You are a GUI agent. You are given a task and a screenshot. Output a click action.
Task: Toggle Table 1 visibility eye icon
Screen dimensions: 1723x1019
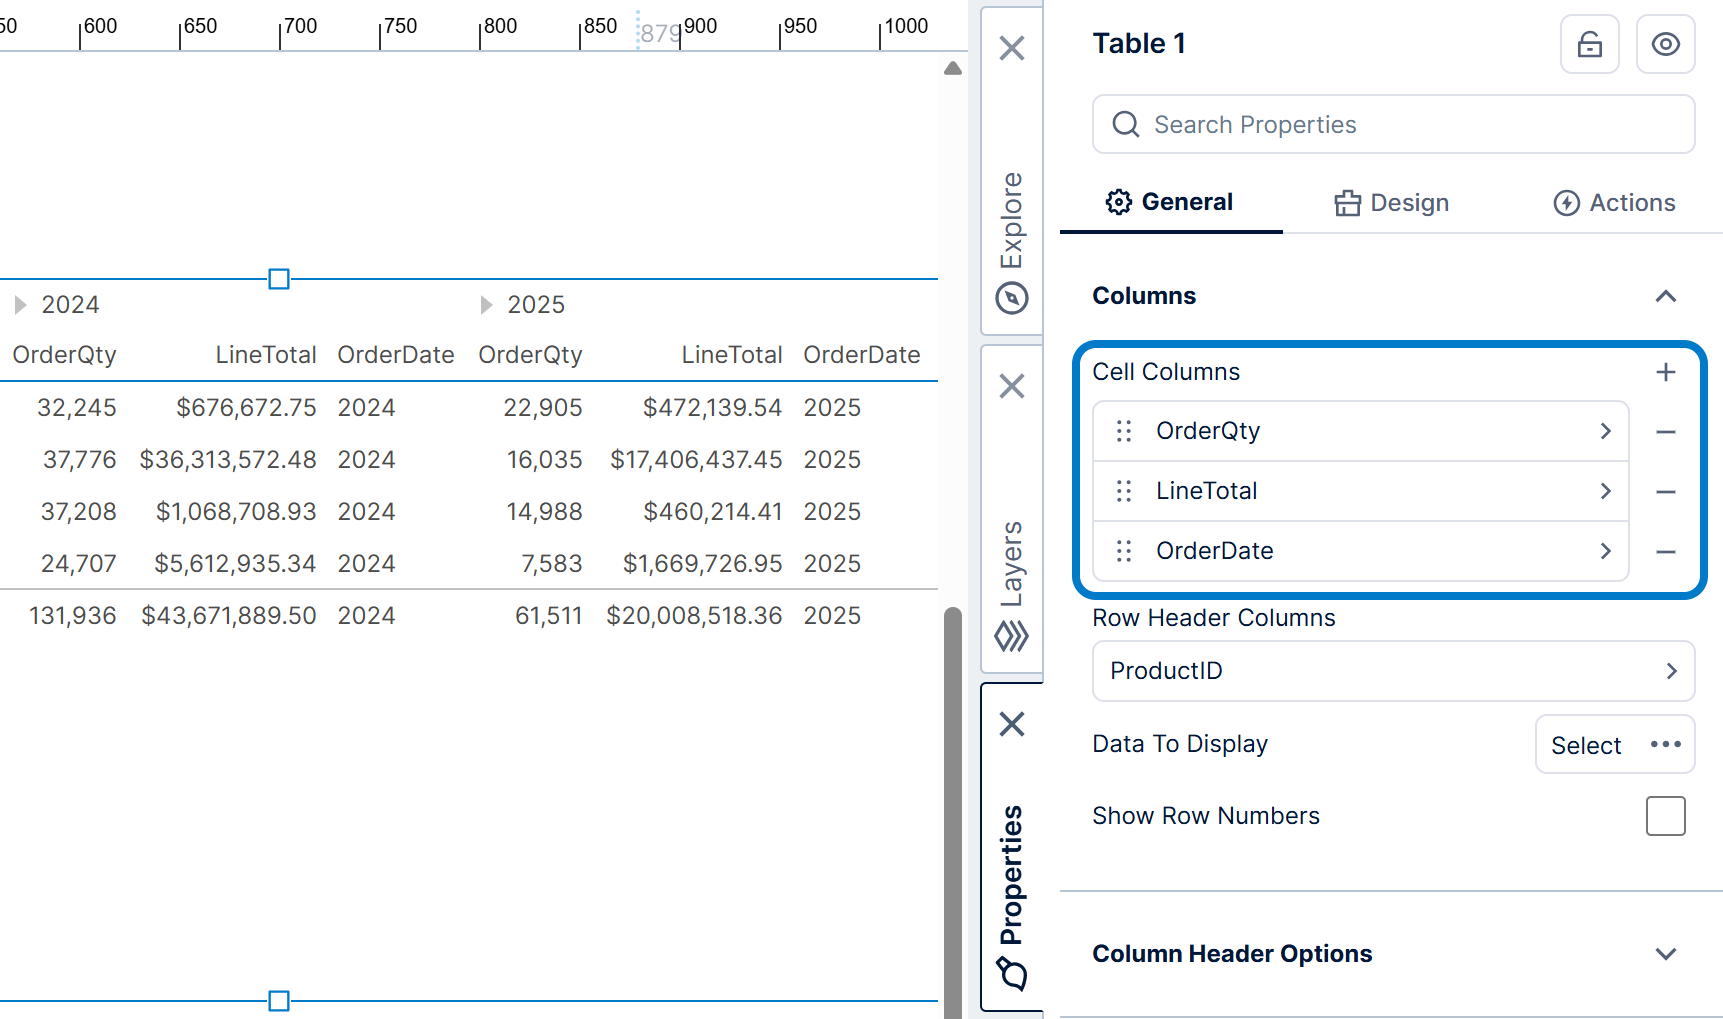(x=1665, y=44)
